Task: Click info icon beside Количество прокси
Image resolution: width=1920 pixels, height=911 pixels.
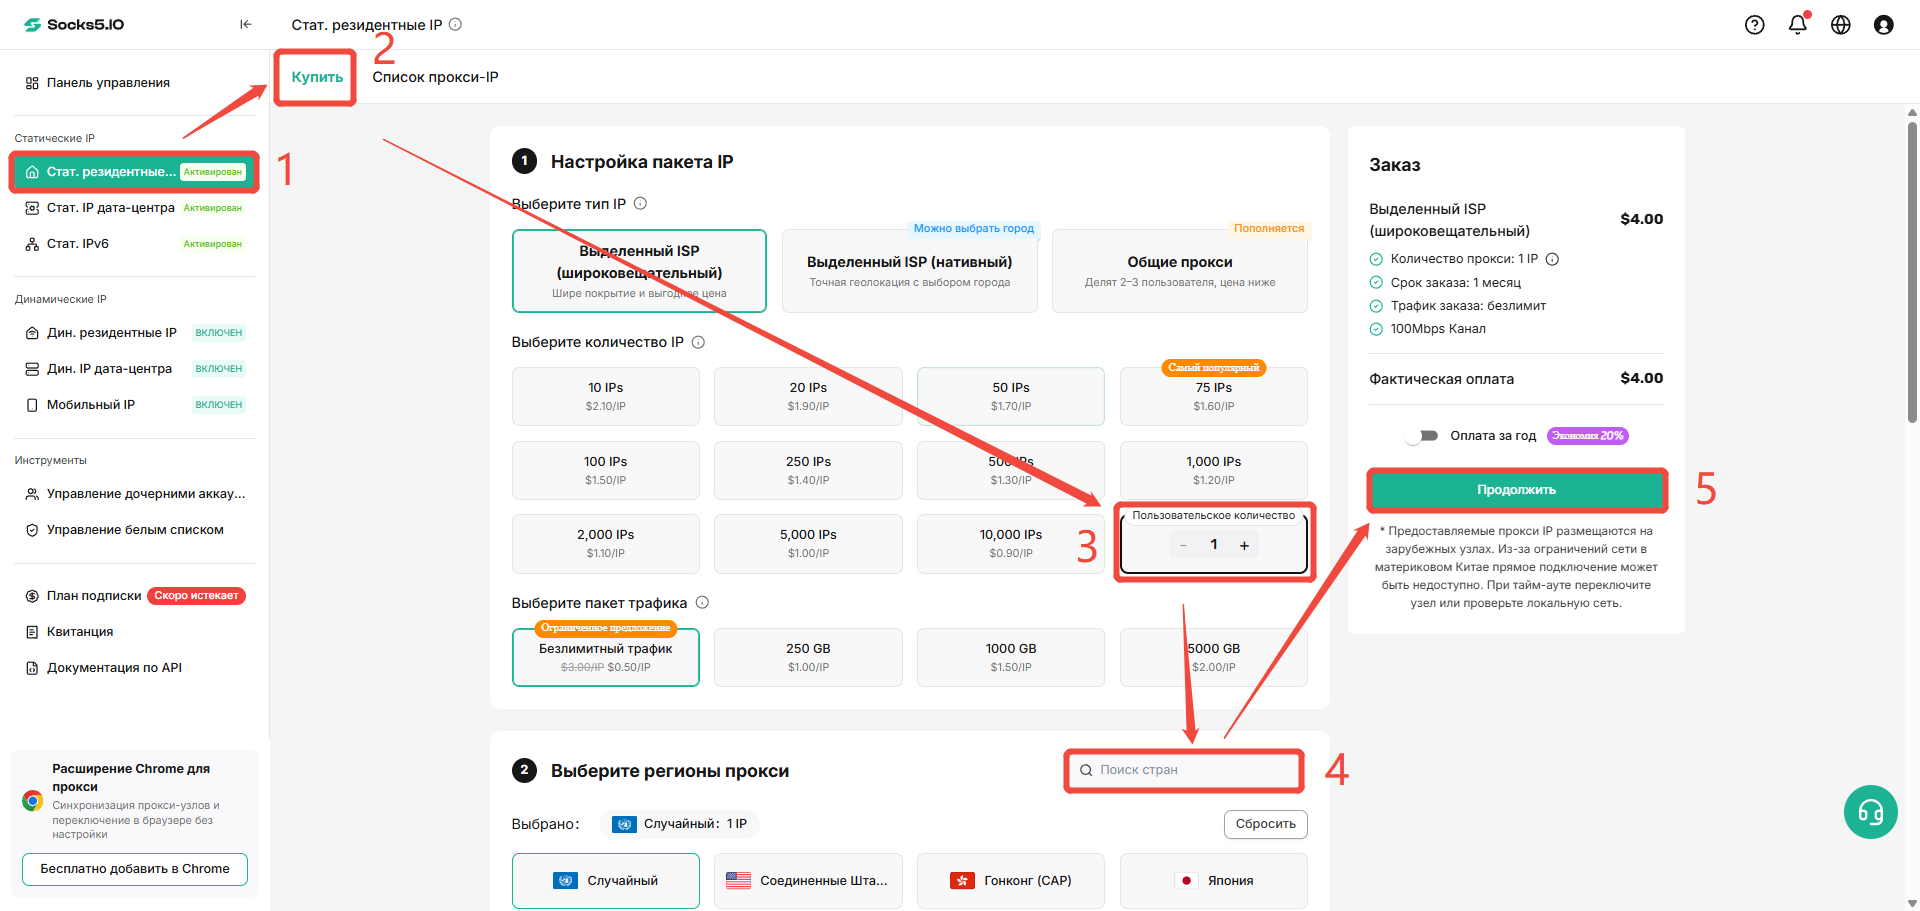Action: (x=1552, y=259)
